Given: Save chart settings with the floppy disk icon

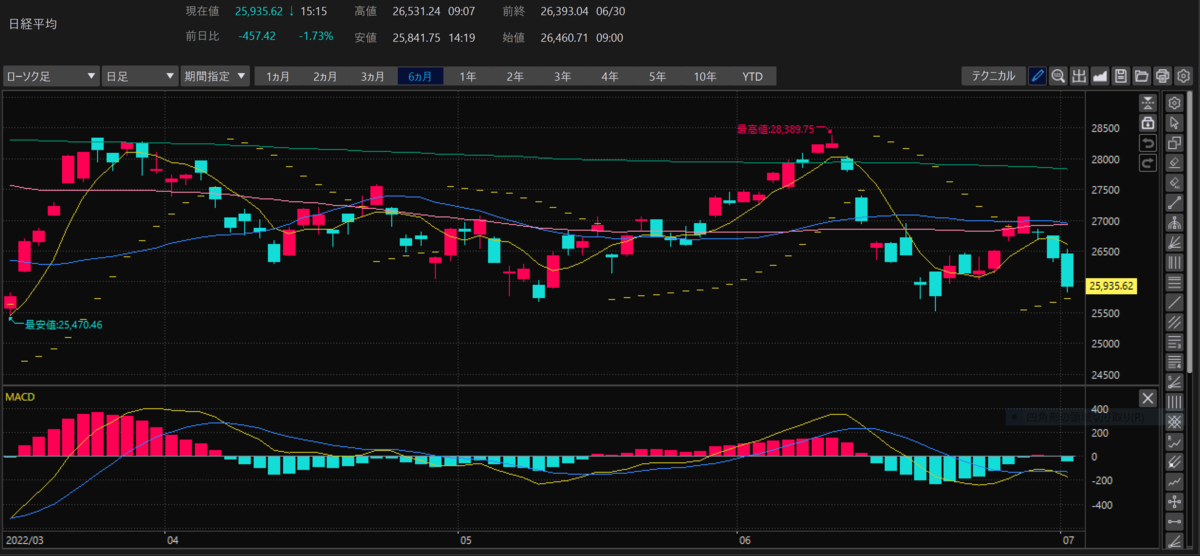Looking at the screenshot, I should tap(1121, 76).
